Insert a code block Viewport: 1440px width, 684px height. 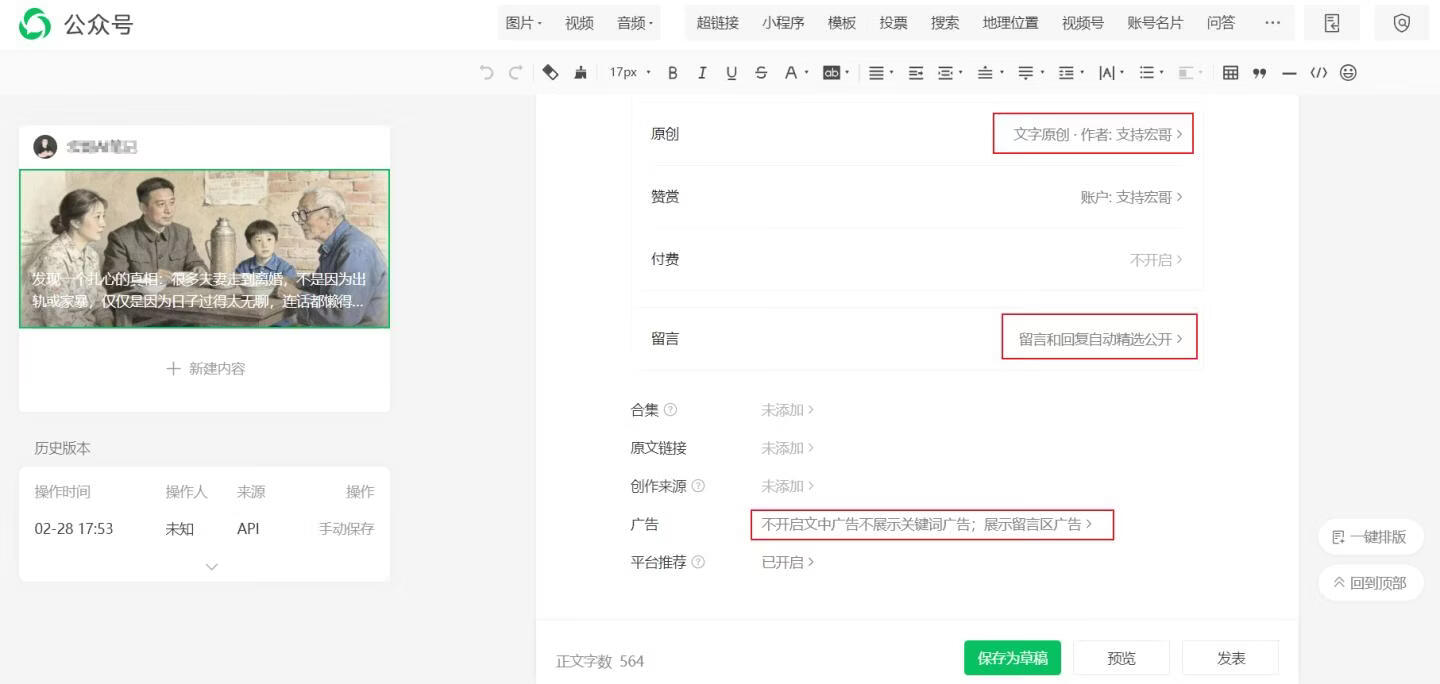click(x=1318, y=72)
